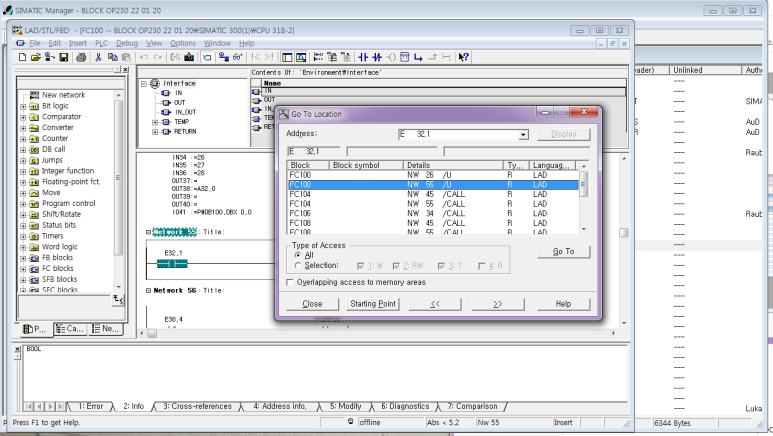The width and height of the screenshot is (773, 436).
Task: Collapse Network 56 section
Action: tap(148, 291)
